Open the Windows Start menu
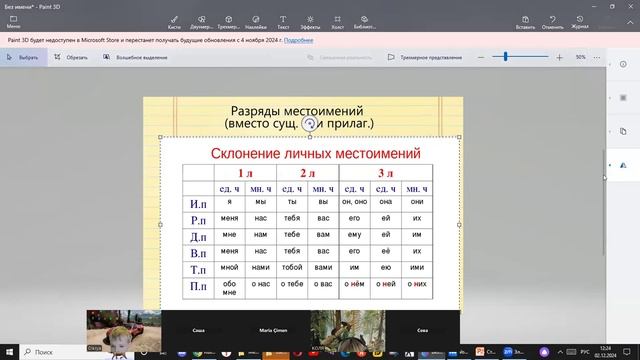Screen dimensions: 640x360 tap(9, 352)
